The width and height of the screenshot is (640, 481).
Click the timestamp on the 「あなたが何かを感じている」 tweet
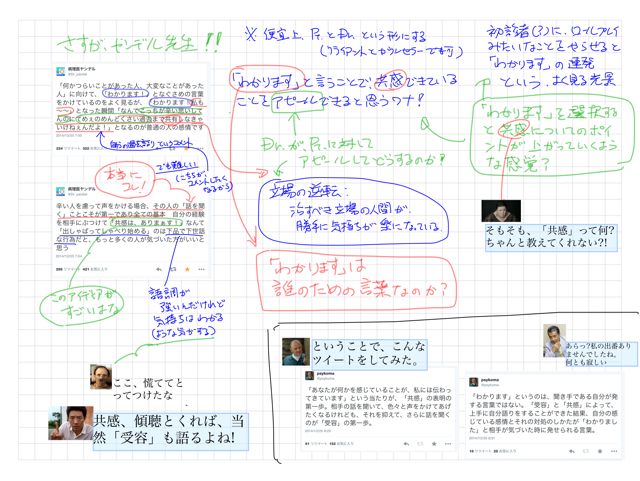click(318, 431)
